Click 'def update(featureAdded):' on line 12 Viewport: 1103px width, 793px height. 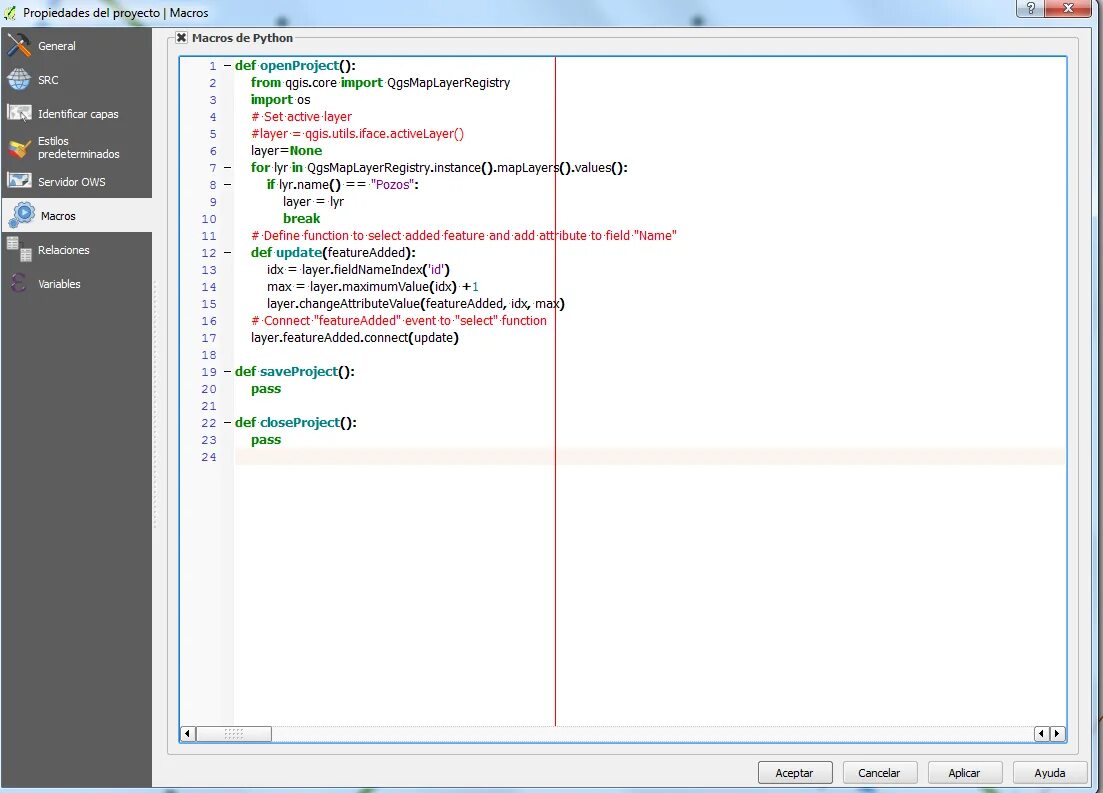(x=333, y=253)
